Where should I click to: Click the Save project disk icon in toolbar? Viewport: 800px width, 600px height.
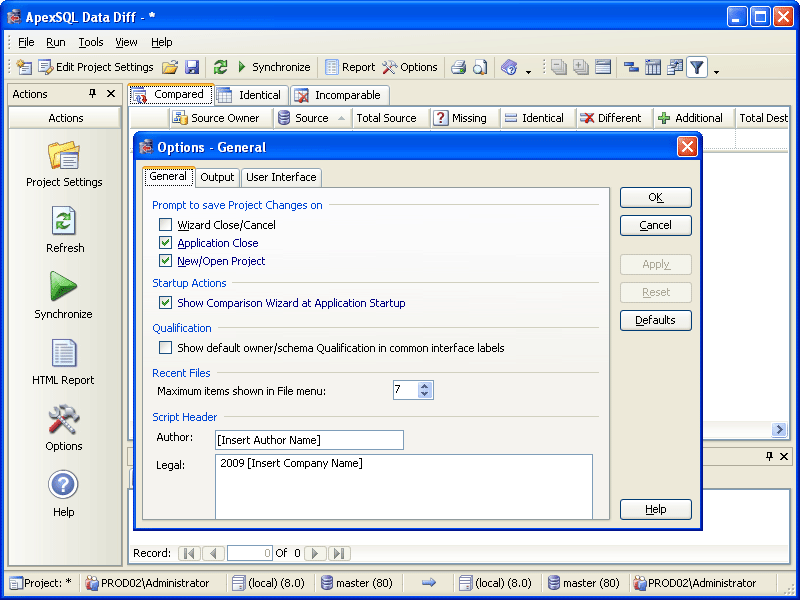coord(192,67)
